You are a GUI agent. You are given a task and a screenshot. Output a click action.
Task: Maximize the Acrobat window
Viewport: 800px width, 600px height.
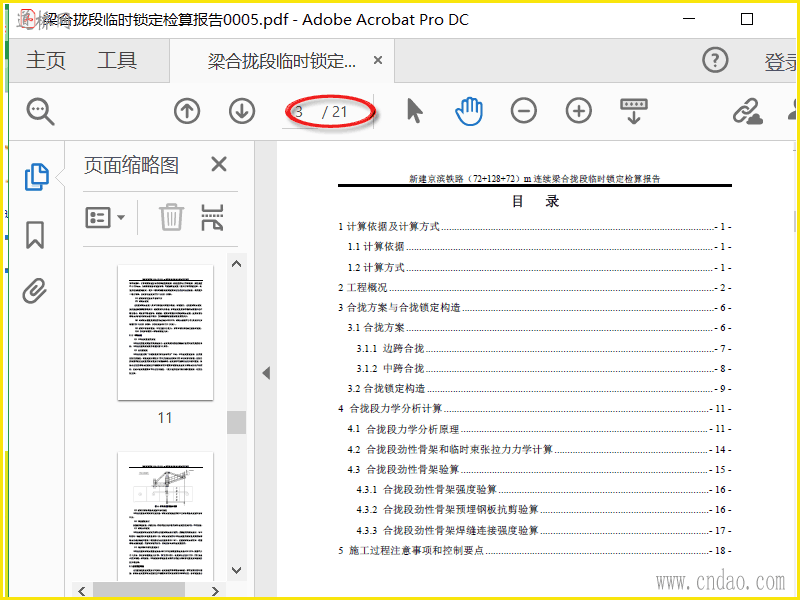pyautogui.click(x=746, y=19)
